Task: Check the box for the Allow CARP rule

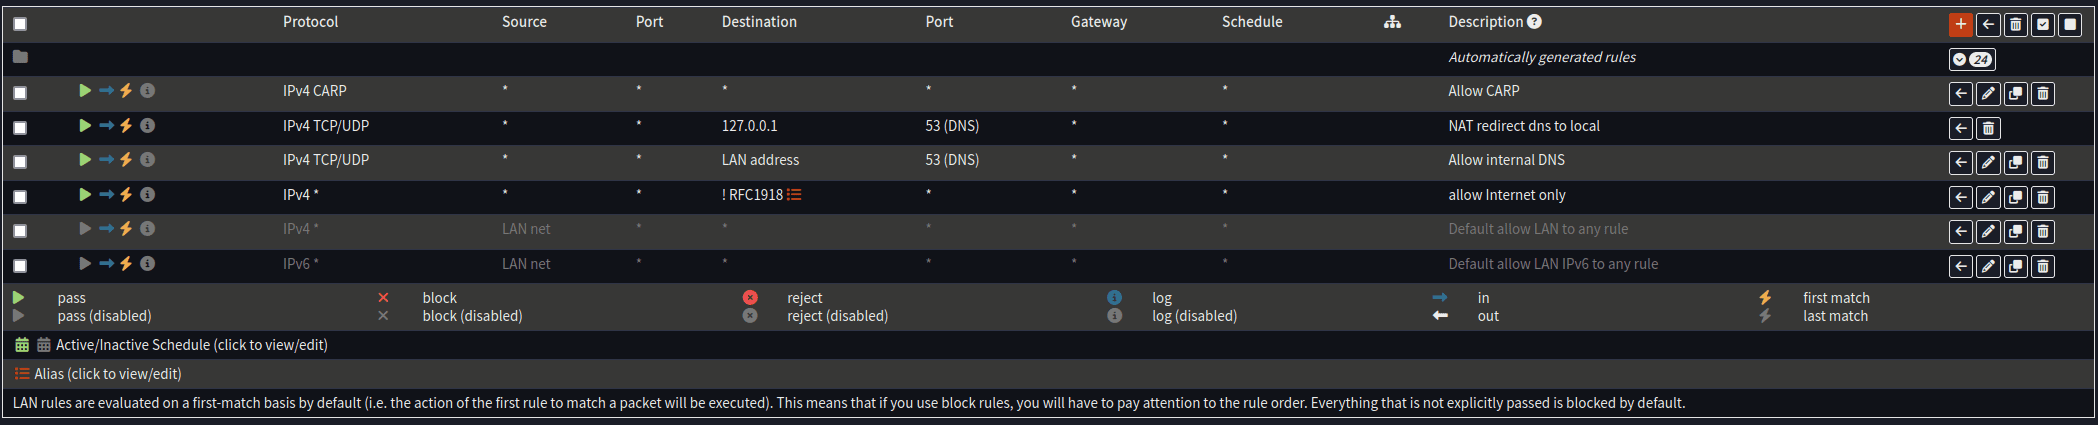Action: 20,93
